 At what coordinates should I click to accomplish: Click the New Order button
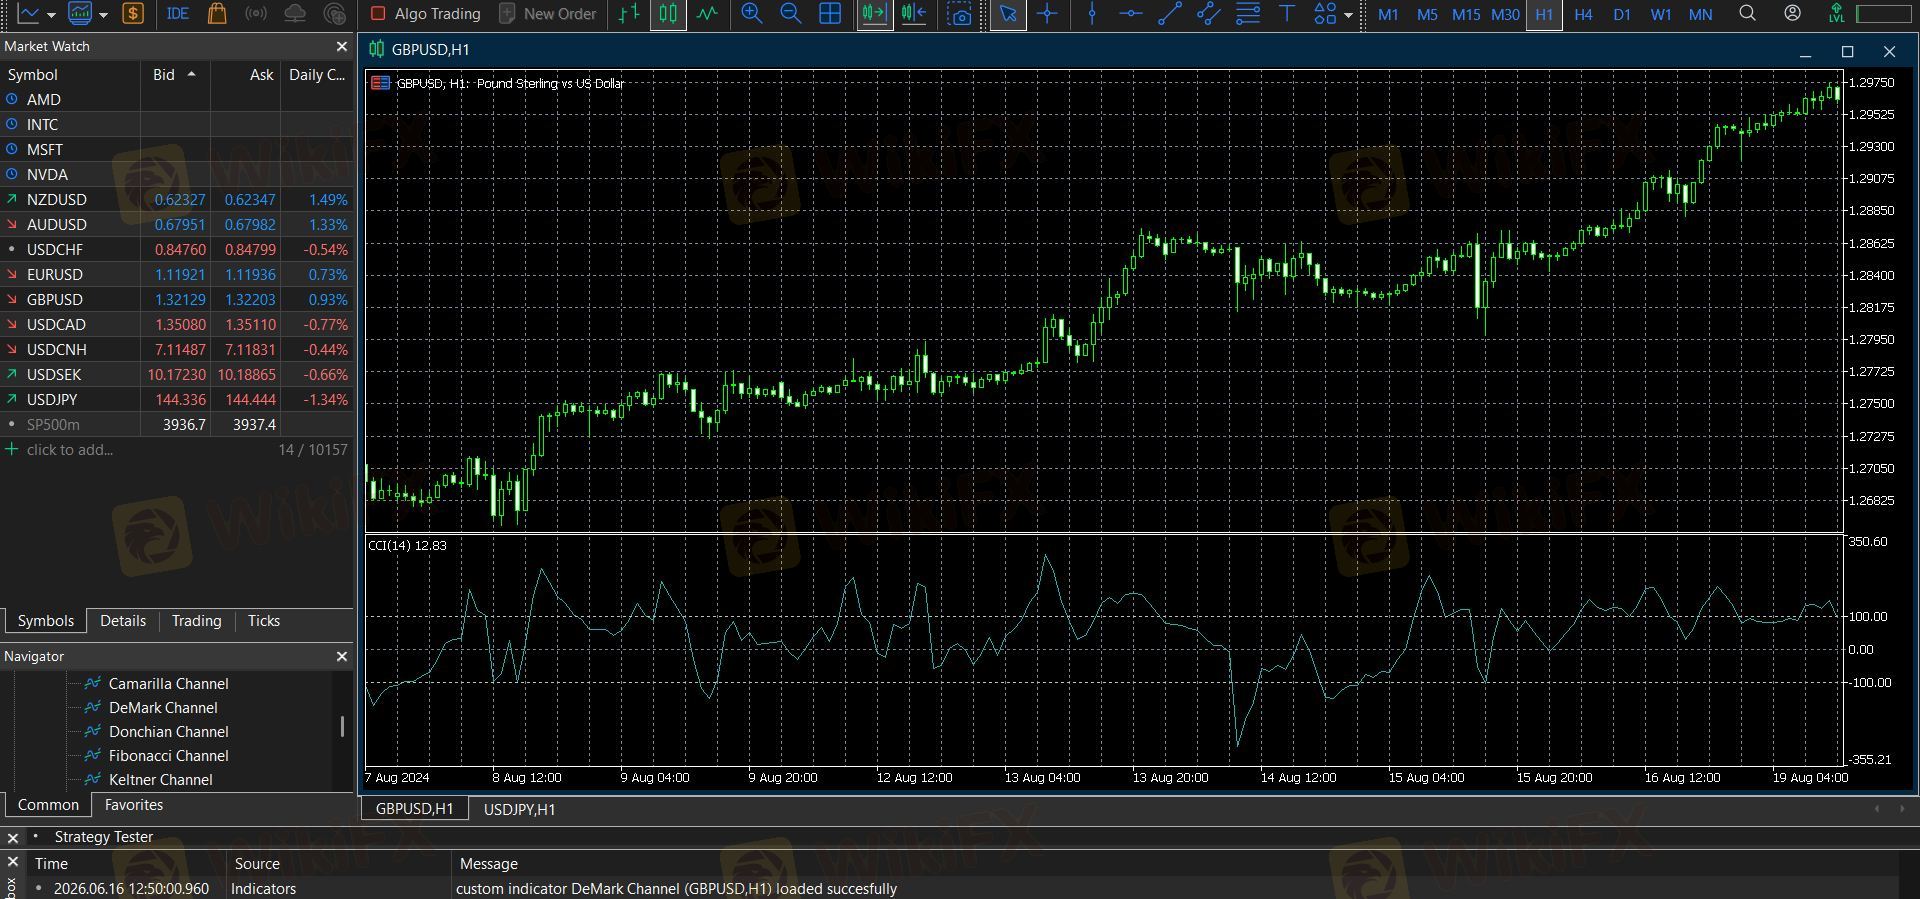(x=547, y=14)
